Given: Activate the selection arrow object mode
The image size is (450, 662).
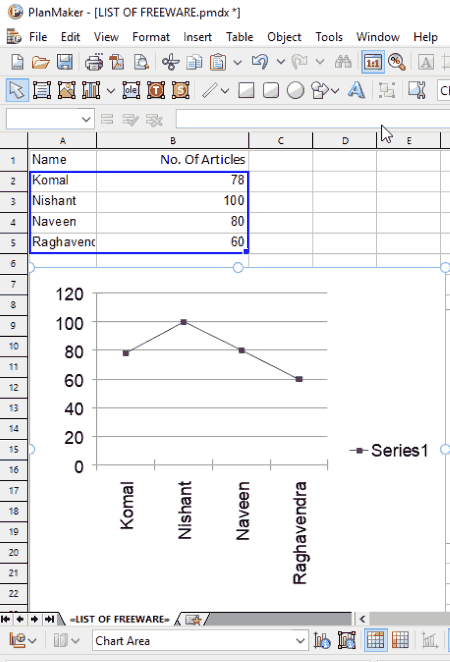Looking at the screenshot, I should [x=17, y=90].
